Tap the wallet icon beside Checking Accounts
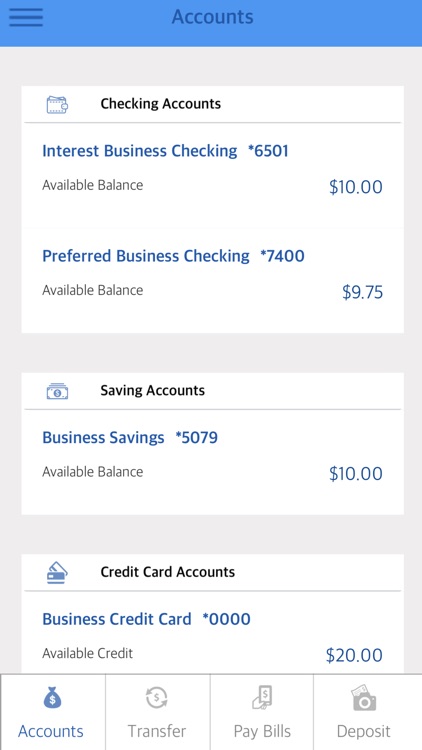The width and height of the screenshot is (422, 750). point(57,104)
